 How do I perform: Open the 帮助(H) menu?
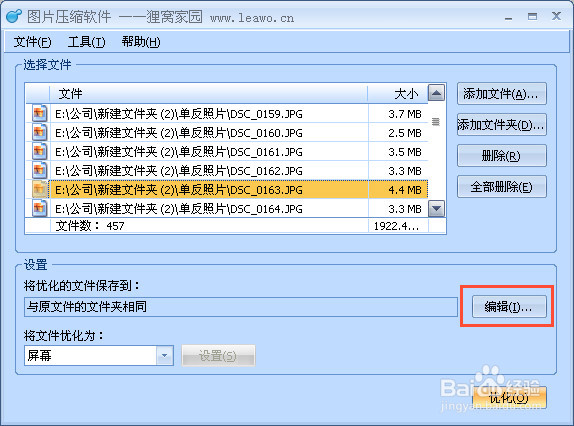tap(141, 42)
